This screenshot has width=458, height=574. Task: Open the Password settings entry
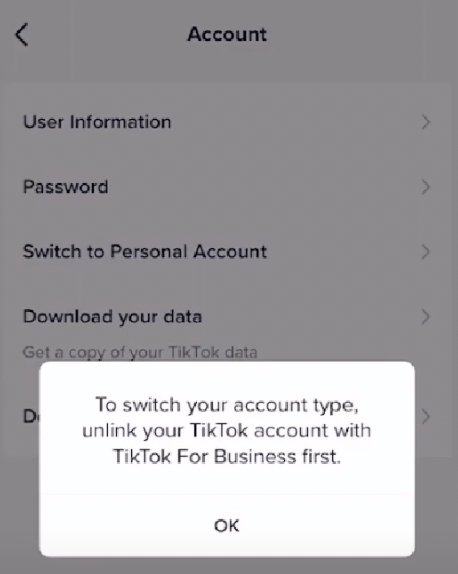click(229, 187)
